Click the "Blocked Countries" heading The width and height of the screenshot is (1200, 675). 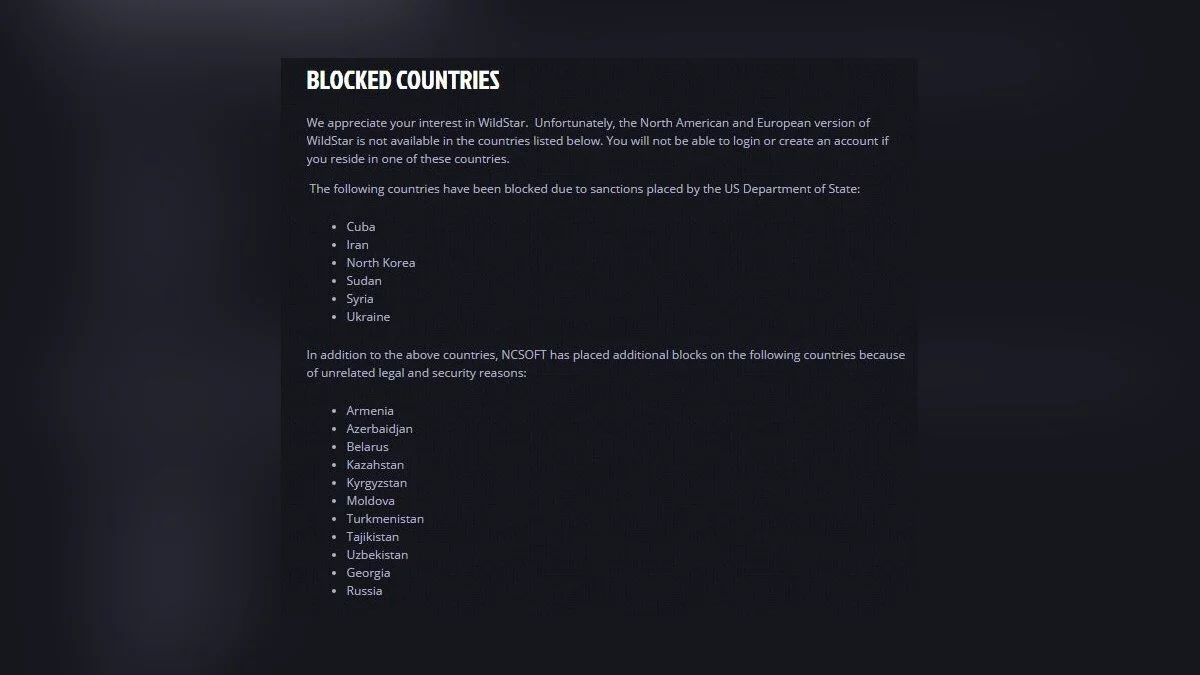click(x=402, y=81)
